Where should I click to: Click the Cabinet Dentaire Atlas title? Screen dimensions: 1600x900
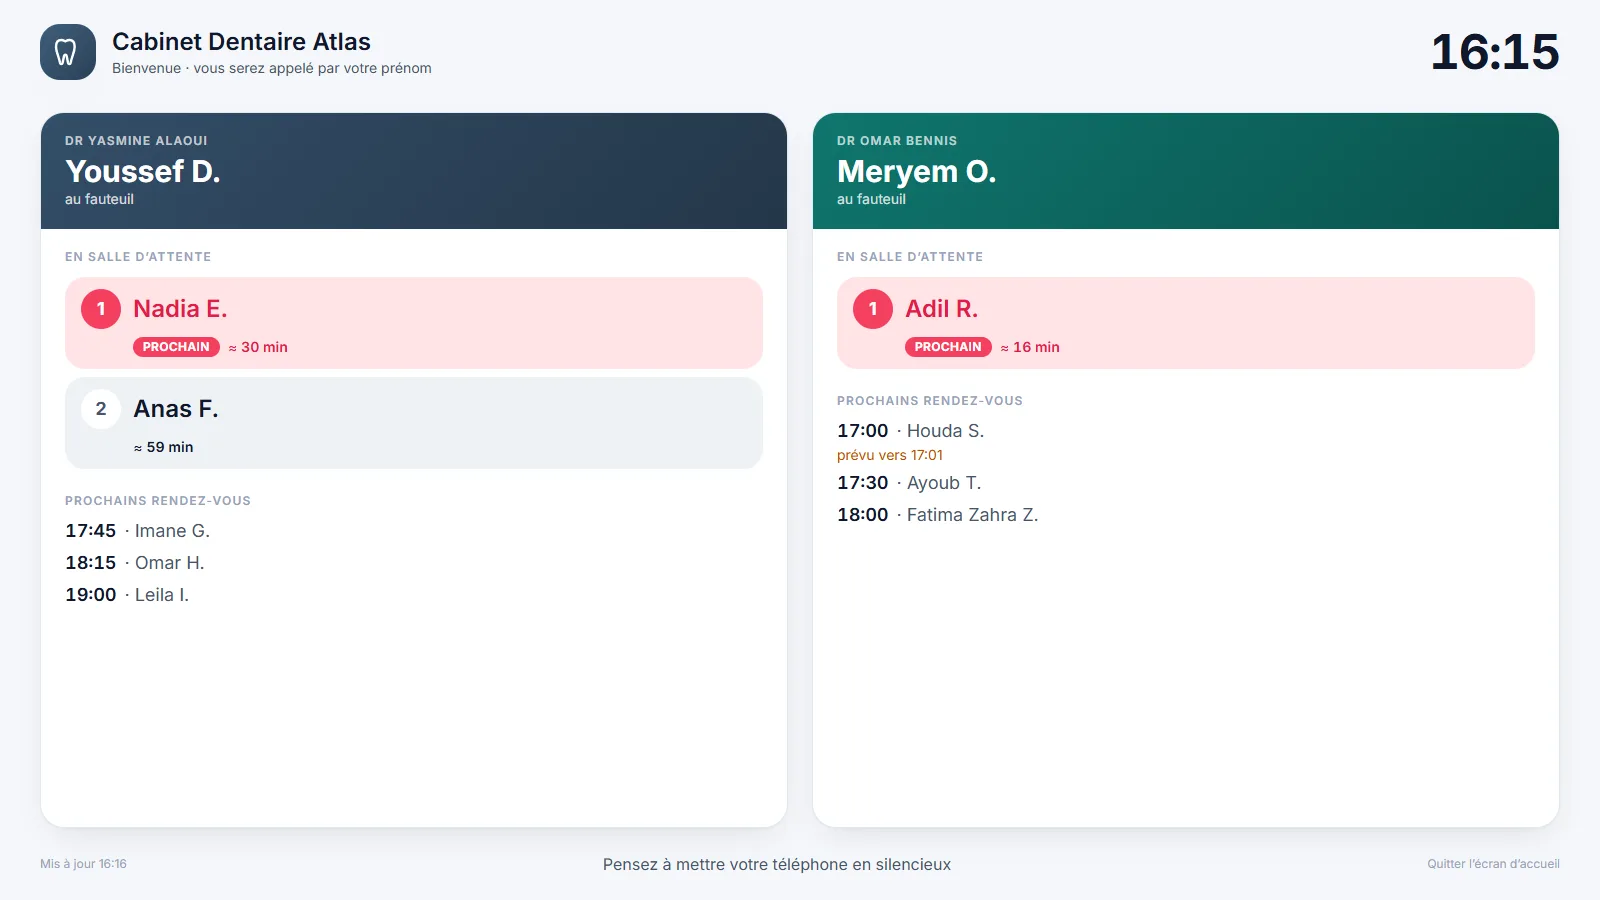click(x=241, y=42)
